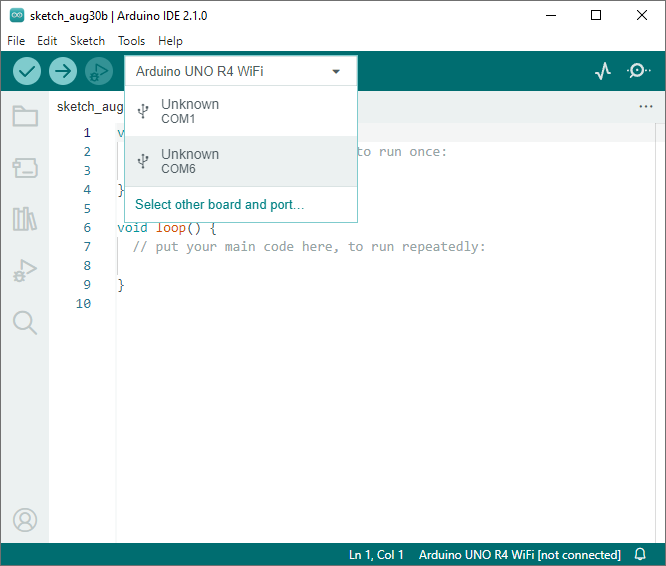This screenshot has height=566, width=666.
Task: Open the Library Manager sidebar panel
Action: pos(25,219)
